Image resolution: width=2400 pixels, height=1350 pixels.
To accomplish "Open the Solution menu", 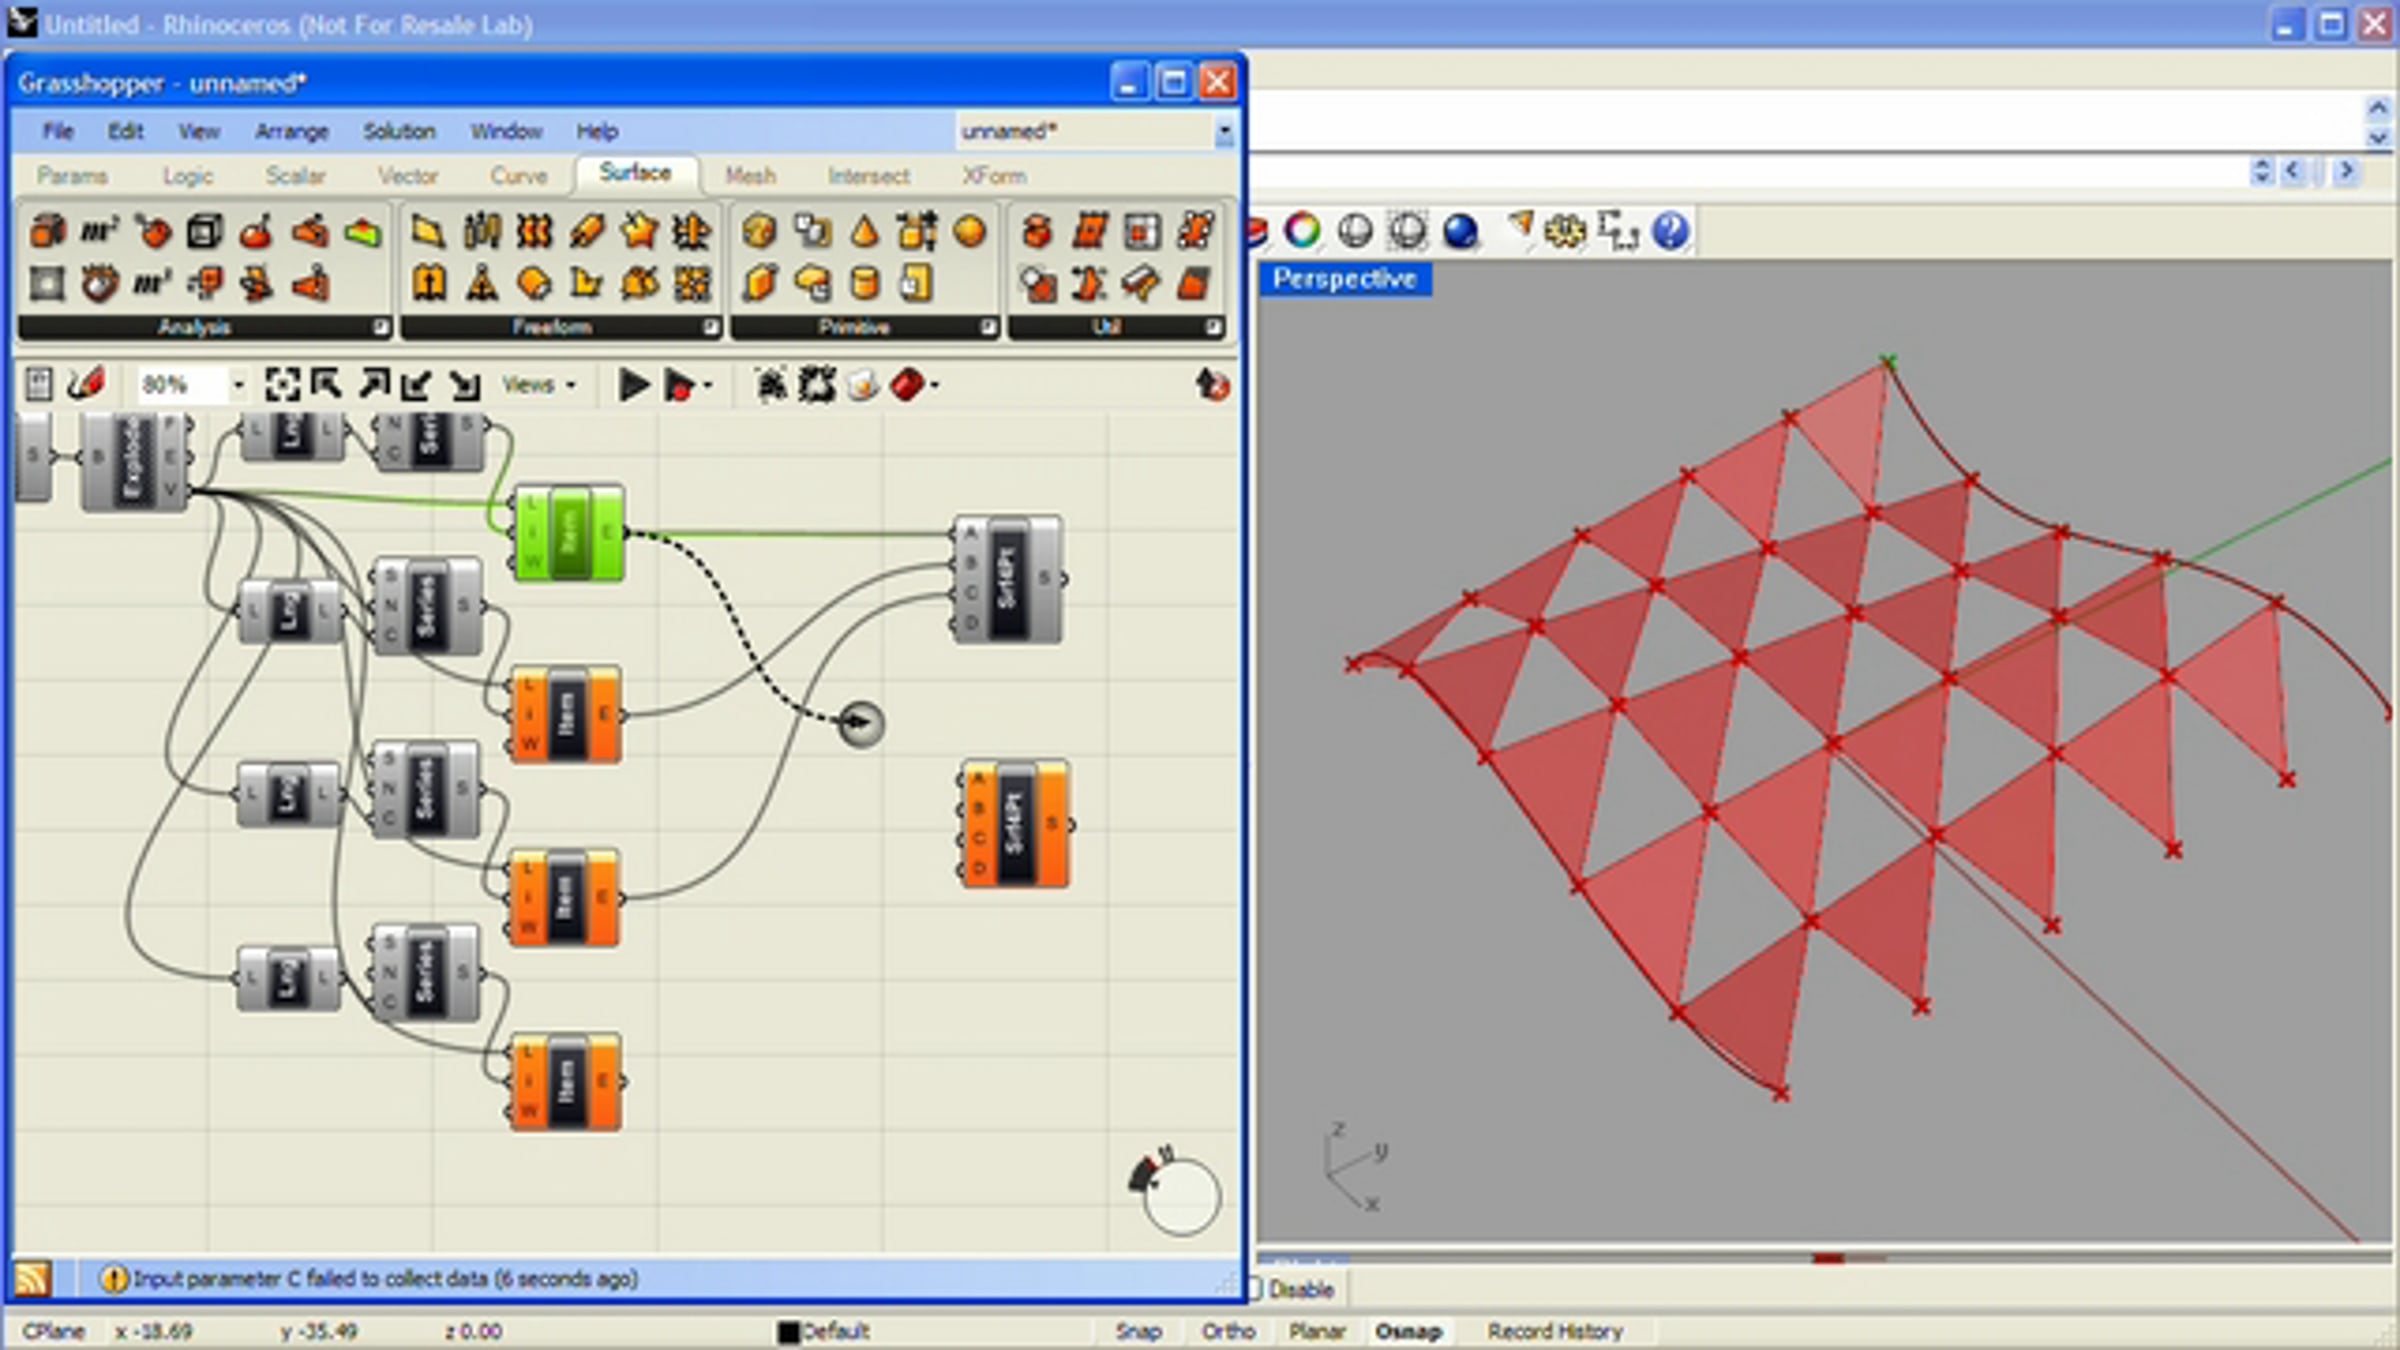I will point(399,131).
